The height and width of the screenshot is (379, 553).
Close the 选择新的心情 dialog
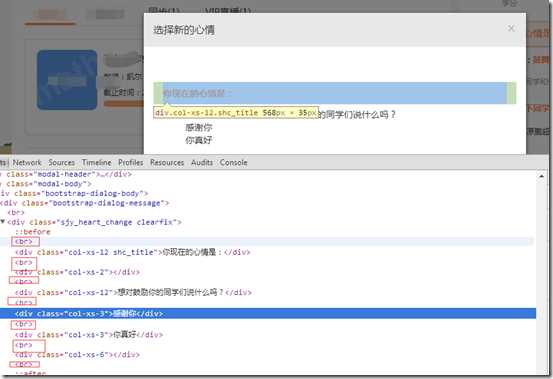point(511,28)
